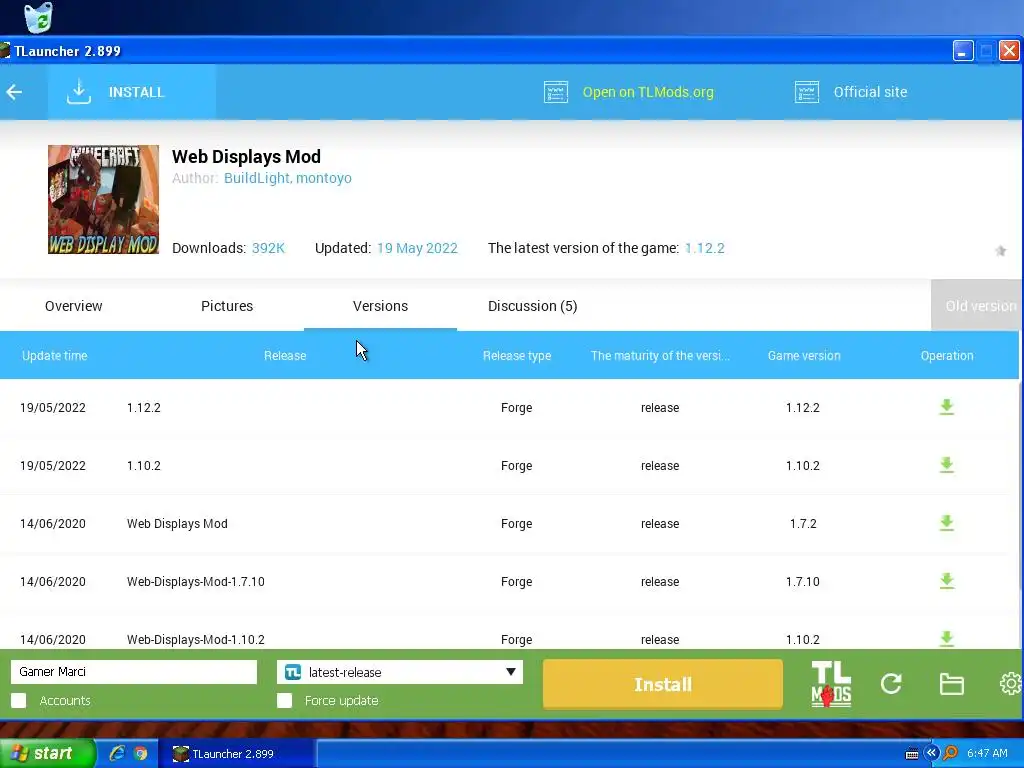The height and width of the screenshot is (768, 1024).
Task: Click the first row's 19/05/2022 date cell
Action: coord(53,408)
